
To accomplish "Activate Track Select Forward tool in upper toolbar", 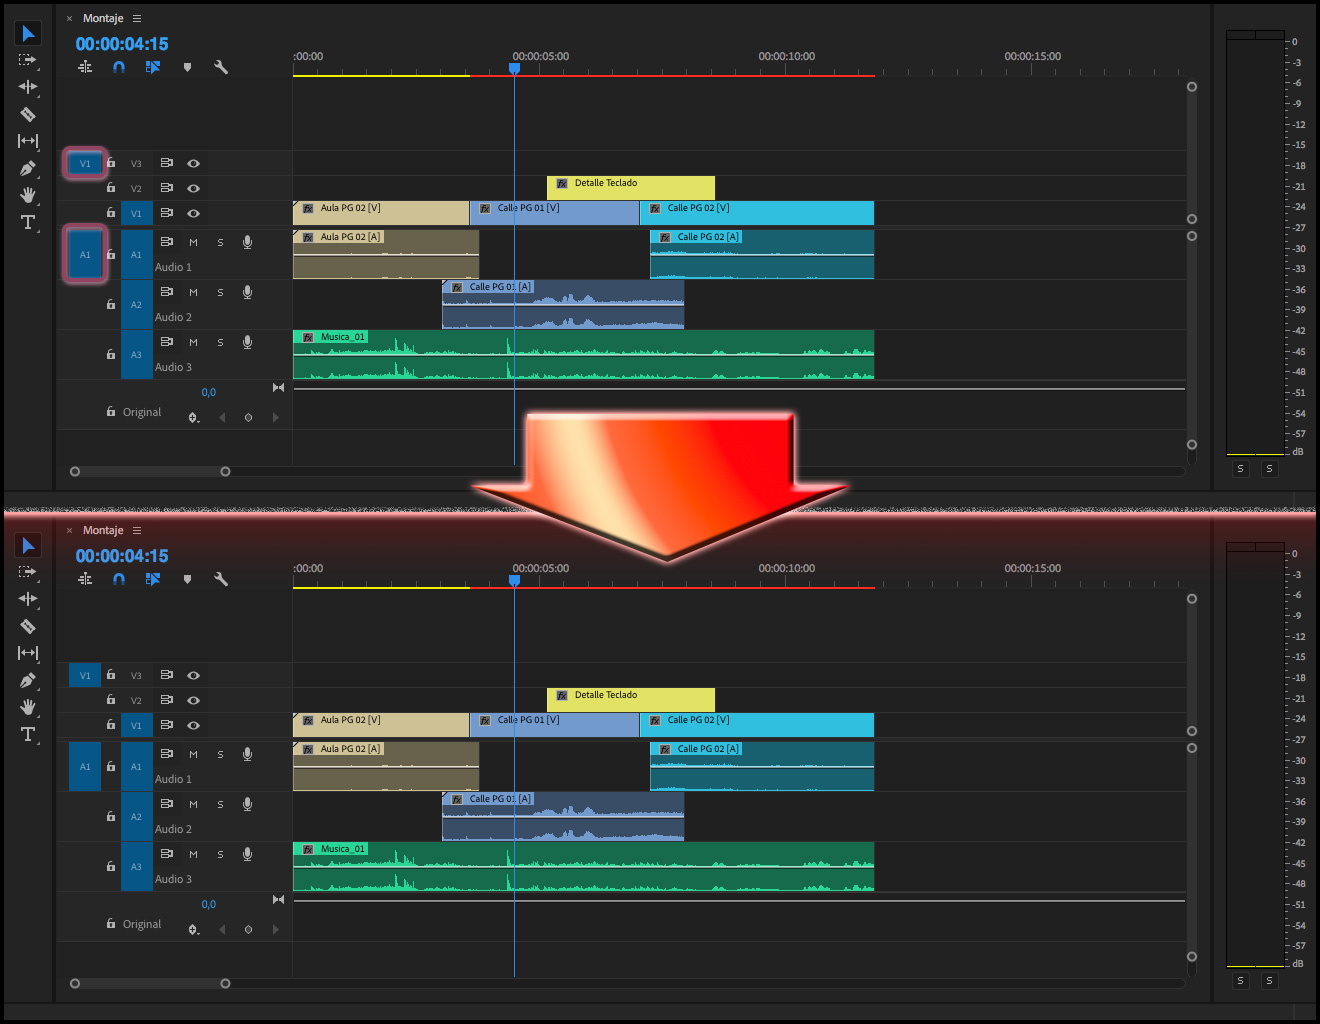I will tap(28, 60).
